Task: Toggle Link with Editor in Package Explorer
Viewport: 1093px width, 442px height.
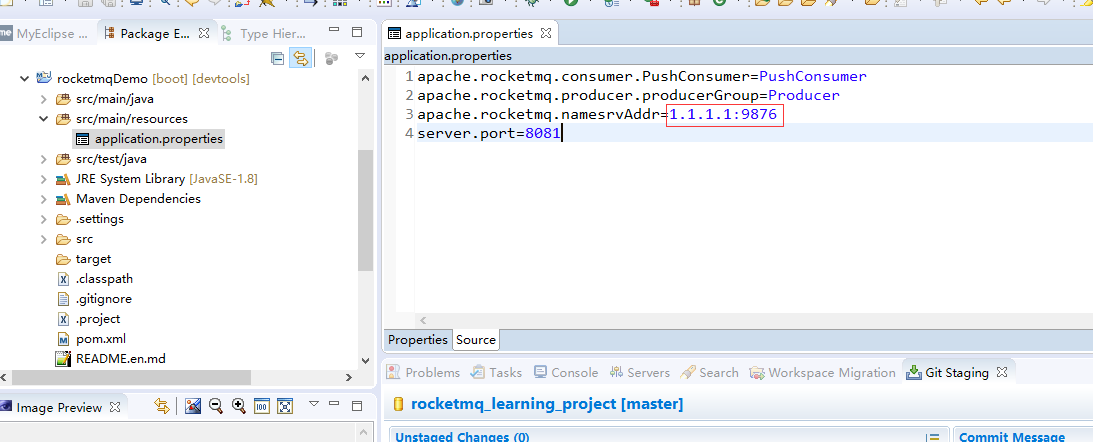Action: [300, 58]
